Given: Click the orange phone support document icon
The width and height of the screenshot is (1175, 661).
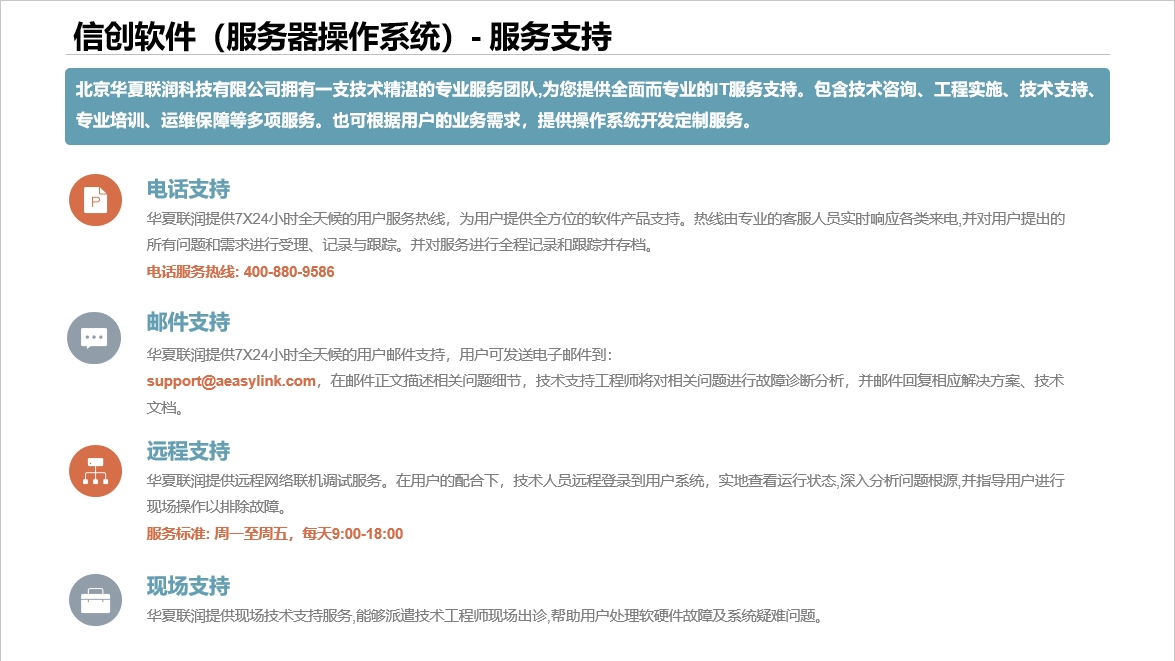Looking at the screenshot, I should pos(95,200).
